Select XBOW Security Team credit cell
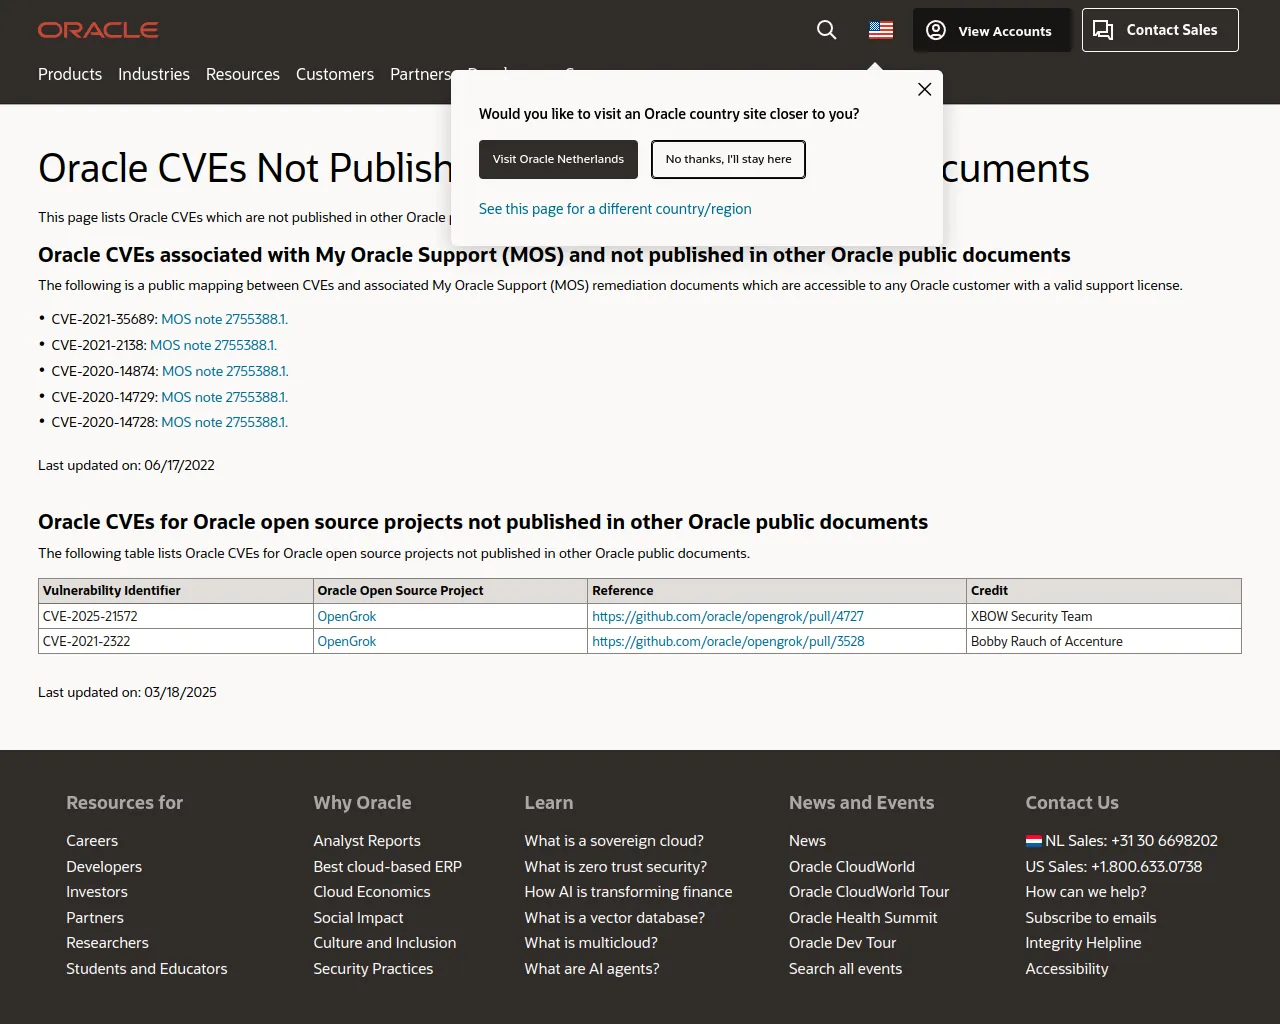This screenshot has width=1280, height=1024. [1104, 616]
